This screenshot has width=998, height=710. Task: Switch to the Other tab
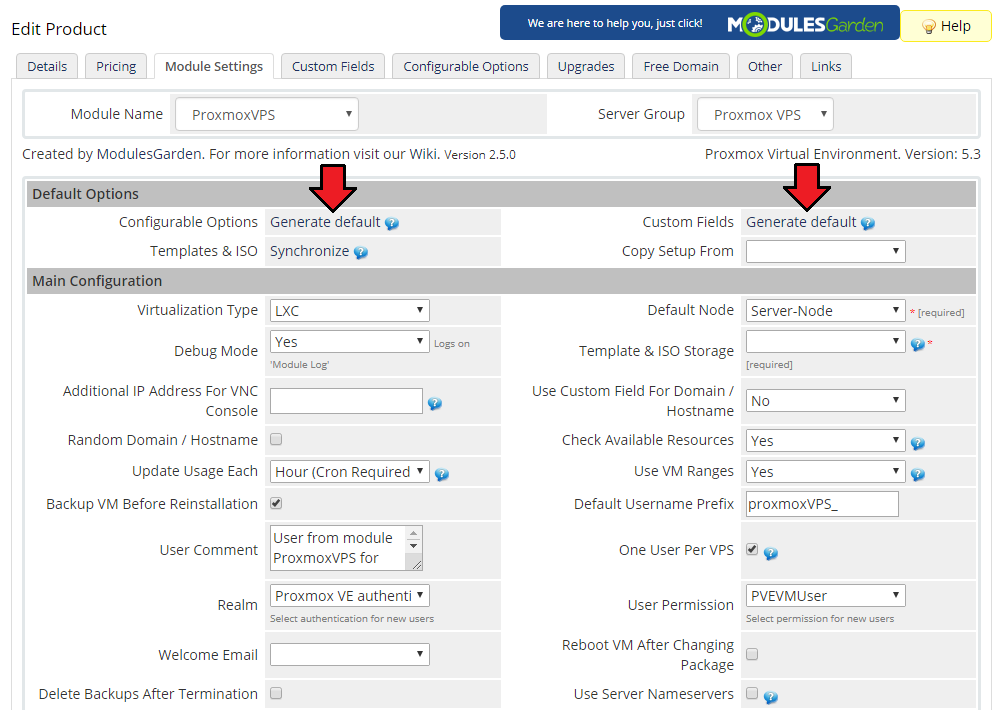[765, 66]
